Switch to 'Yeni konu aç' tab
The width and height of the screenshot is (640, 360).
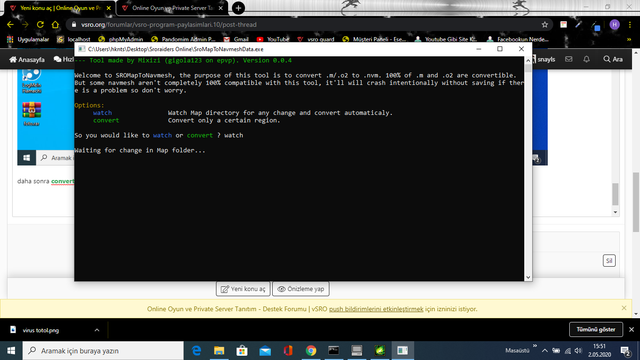tap(60, 8)
